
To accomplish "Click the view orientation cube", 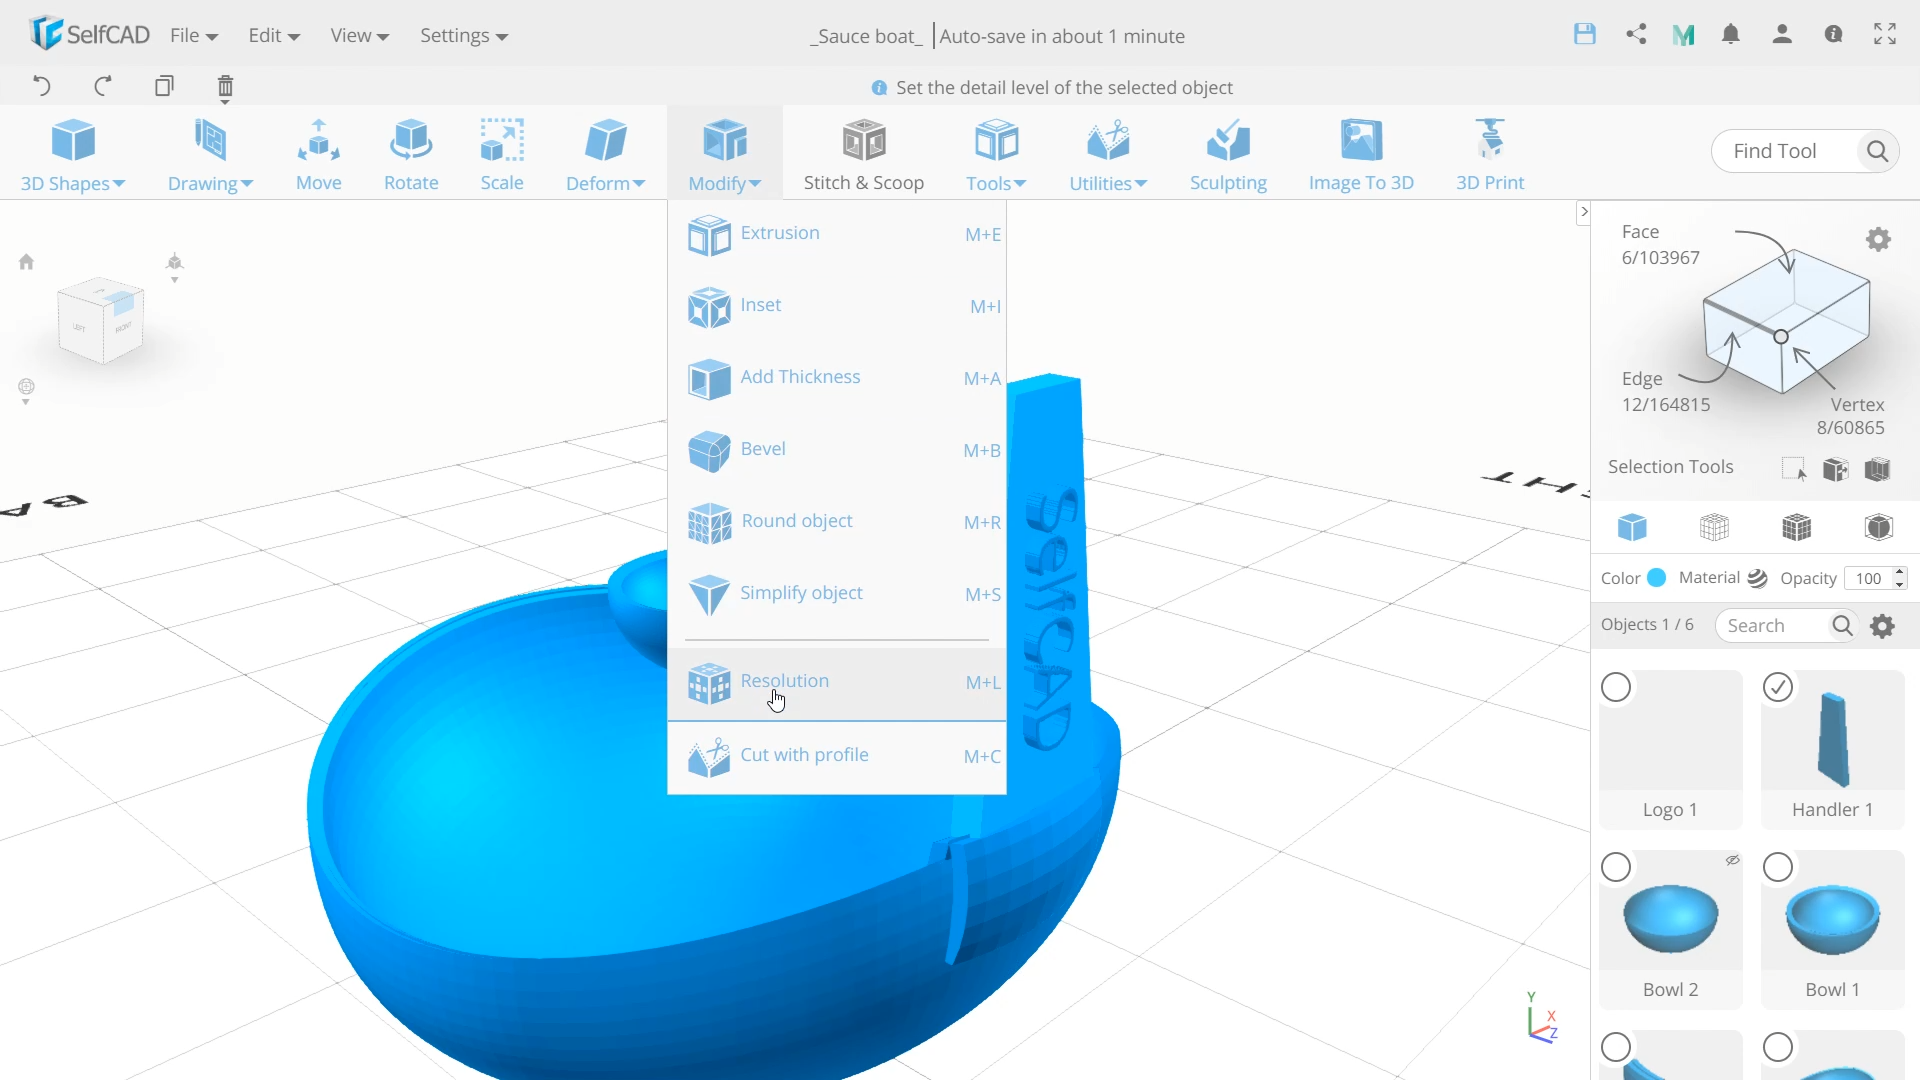I will pos(101,320).
